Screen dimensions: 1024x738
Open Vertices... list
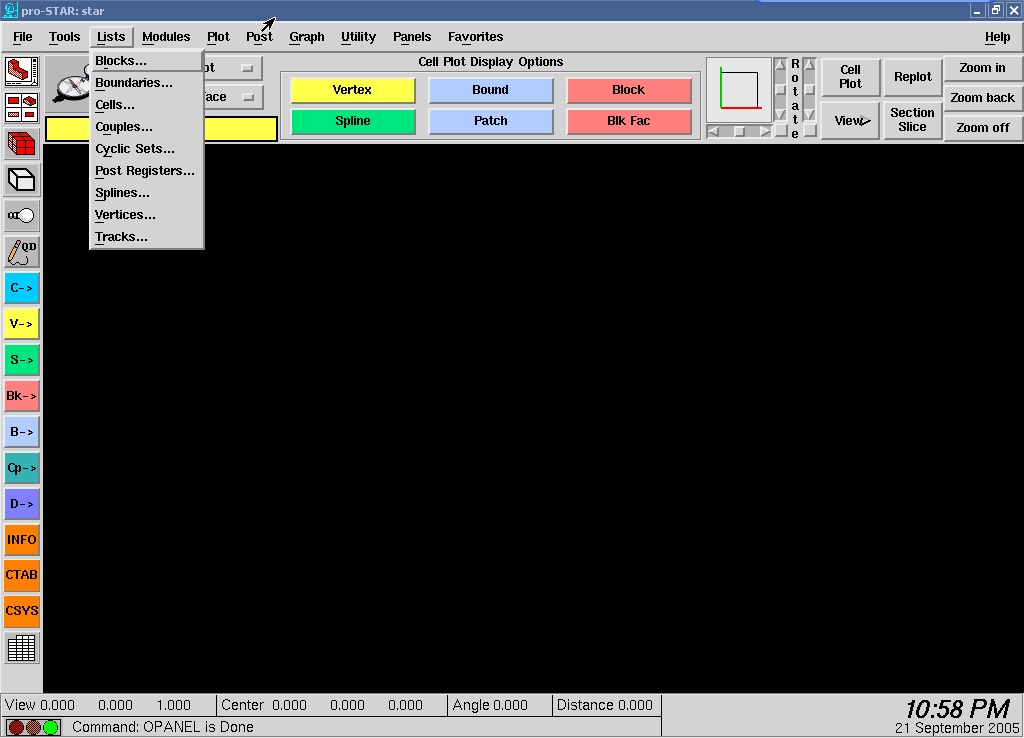click(x=146, y=215)
